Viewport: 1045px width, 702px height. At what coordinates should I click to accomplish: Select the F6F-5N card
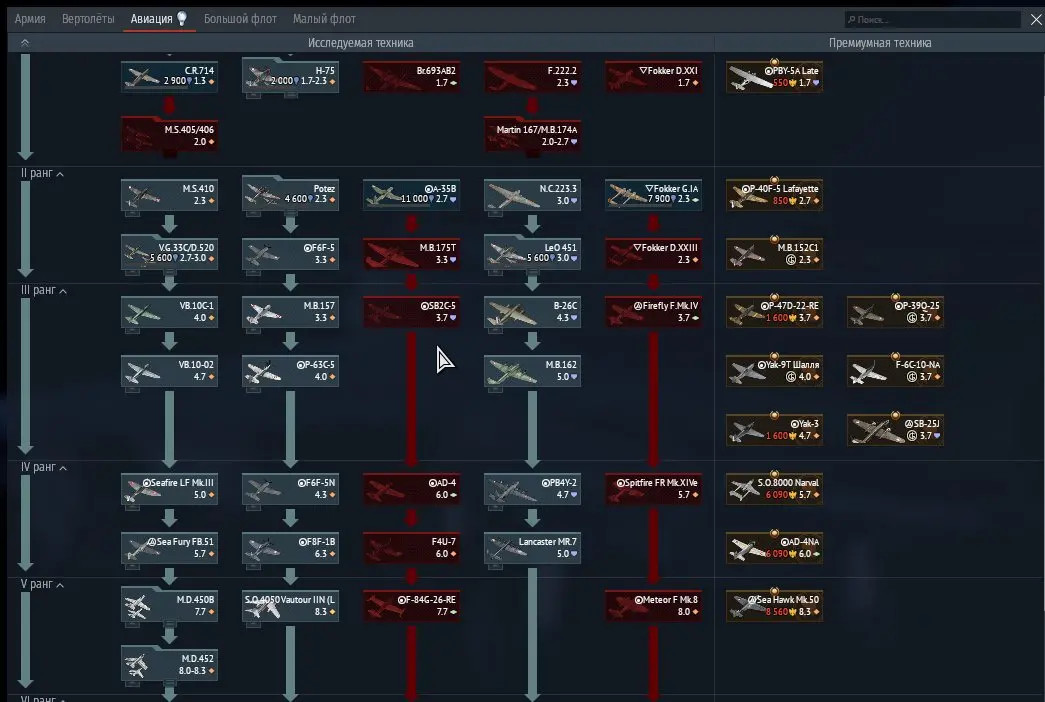click(x=290, y=489)
